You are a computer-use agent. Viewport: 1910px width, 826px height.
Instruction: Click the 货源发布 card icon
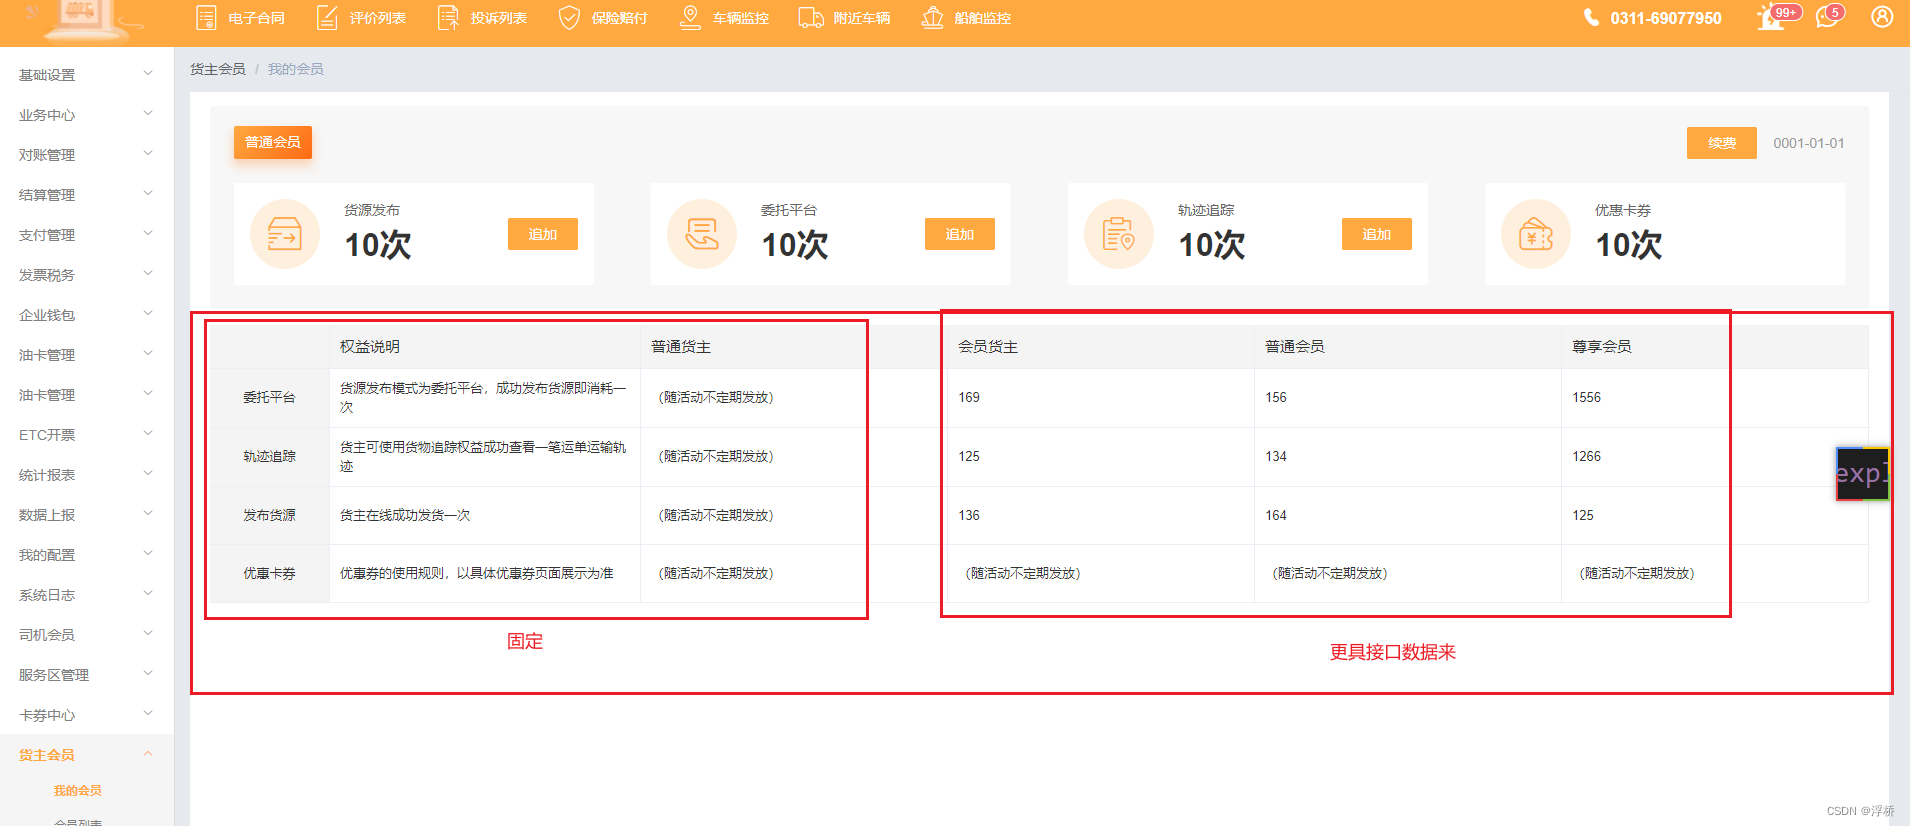click(x=285, y=234)
